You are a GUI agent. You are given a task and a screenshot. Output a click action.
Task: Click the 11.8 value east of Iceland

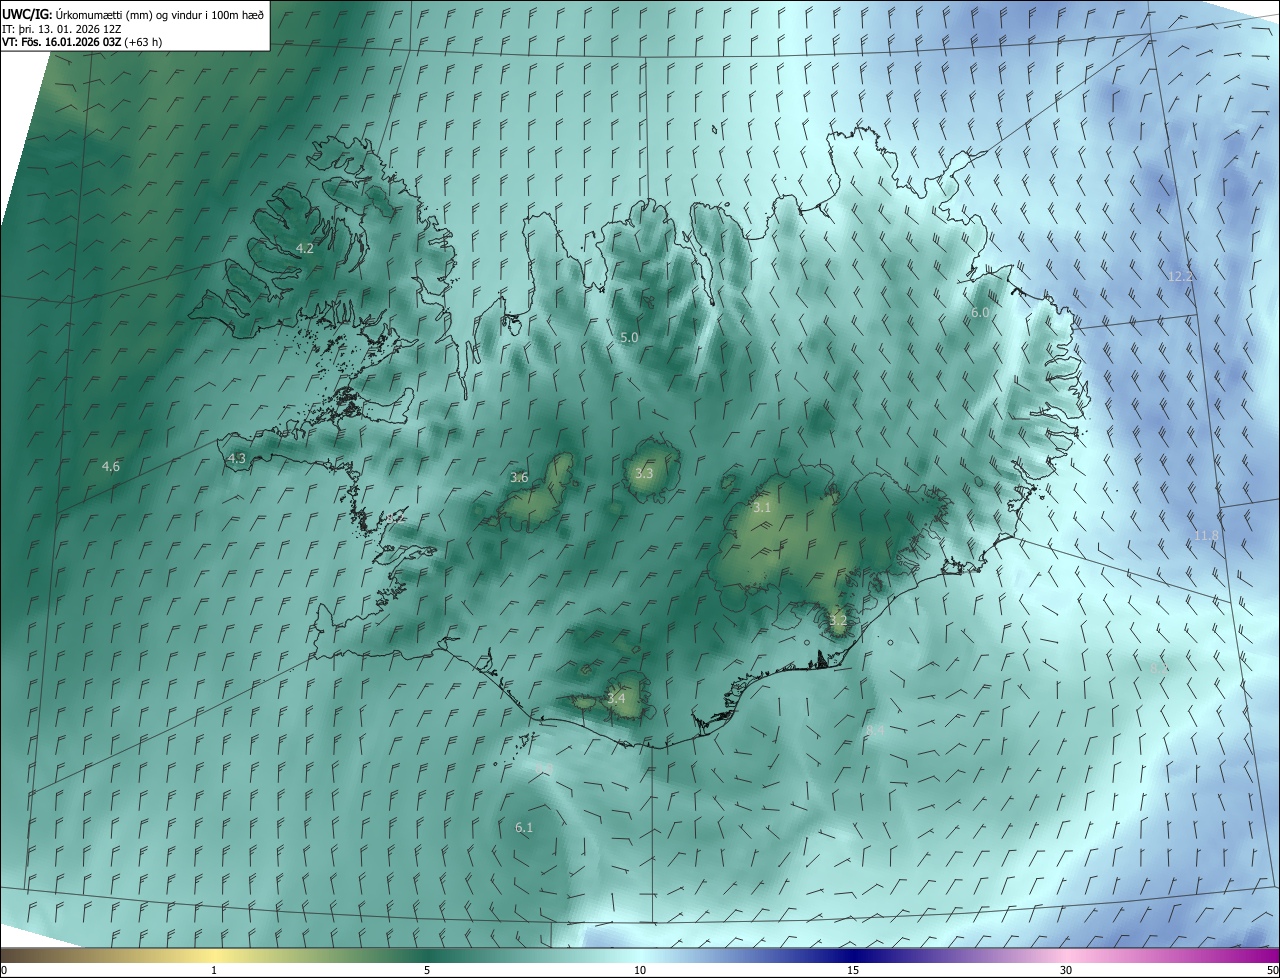tap(1207, 535)
